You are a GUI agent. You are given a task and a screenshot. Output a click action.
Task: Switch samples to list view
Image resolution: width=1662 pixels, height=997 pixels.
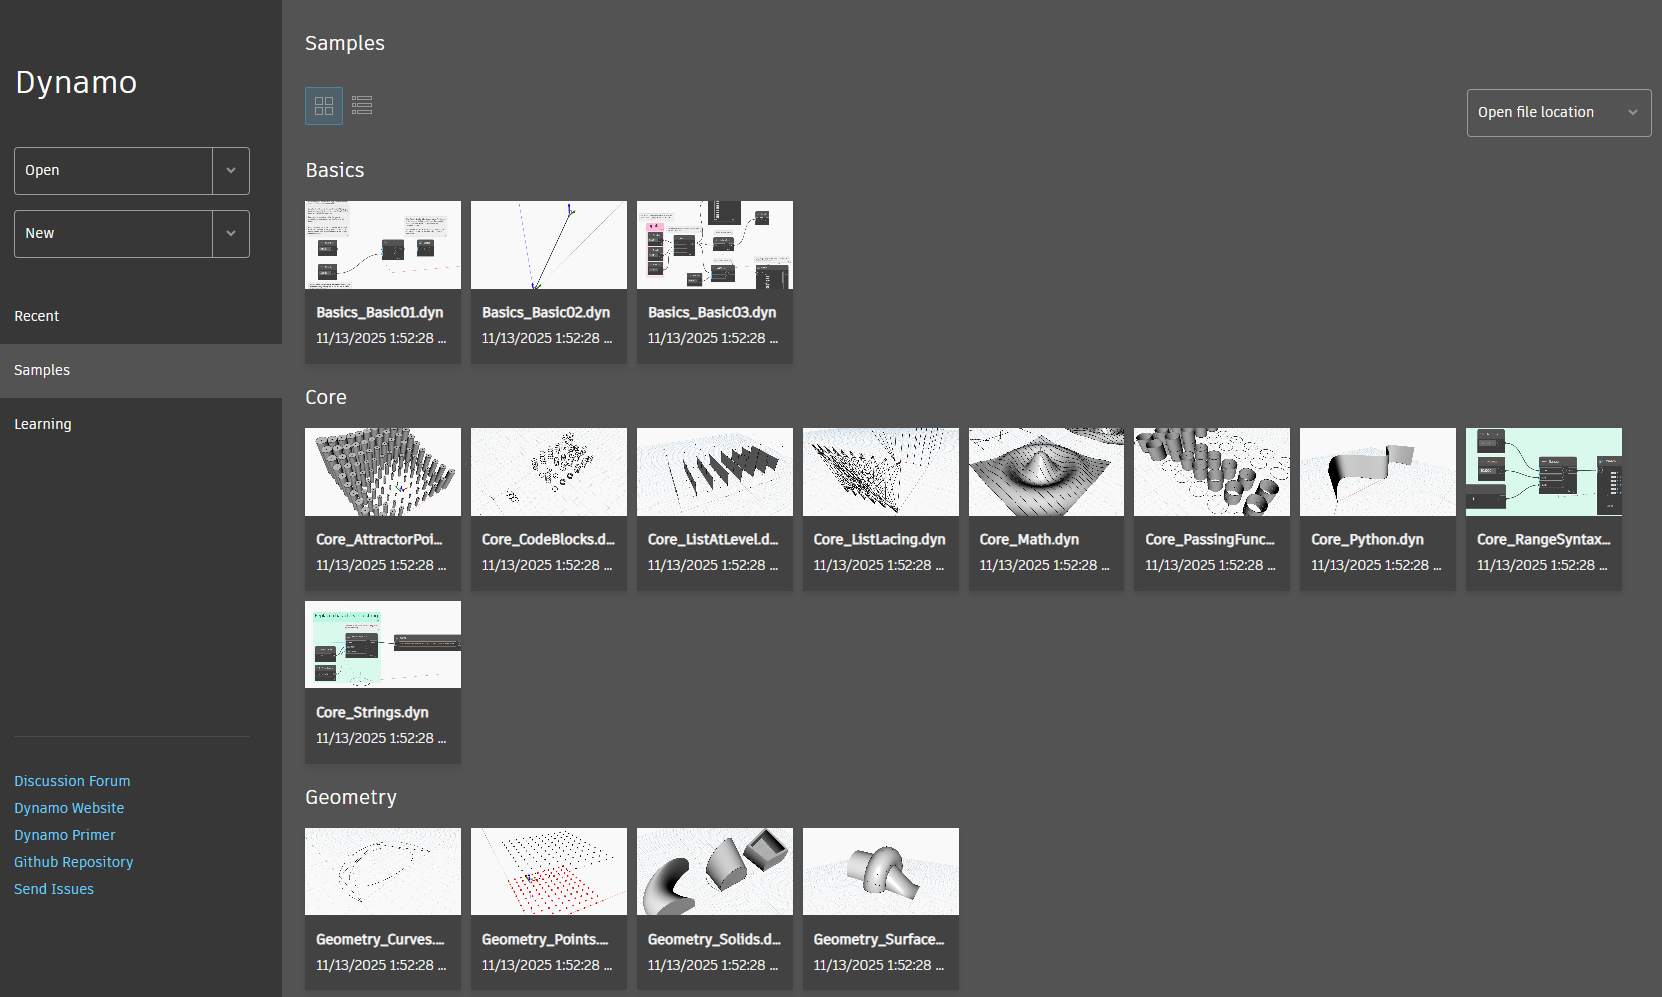[x=362, y=105]
